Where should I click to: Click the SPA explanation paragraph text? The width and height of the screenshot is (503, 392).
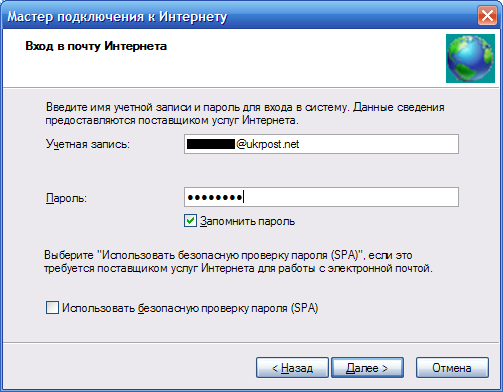click(238, 262)
